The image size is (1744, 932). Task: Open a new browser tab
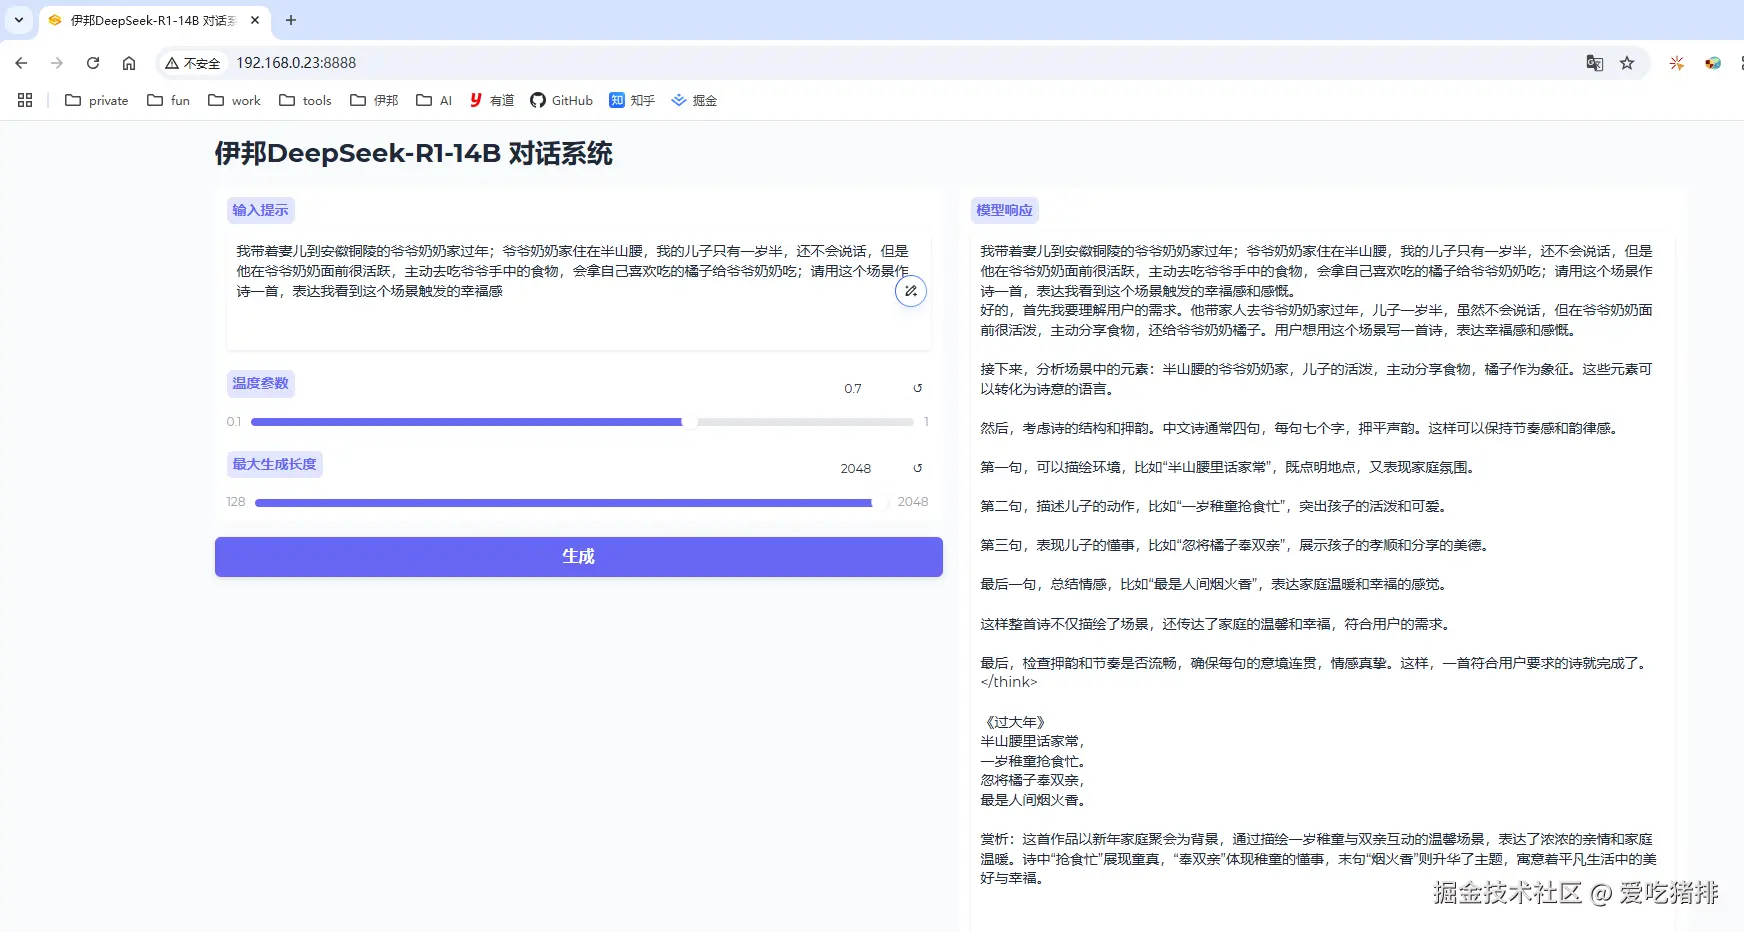pyautogui.click(x=291, y=20)
